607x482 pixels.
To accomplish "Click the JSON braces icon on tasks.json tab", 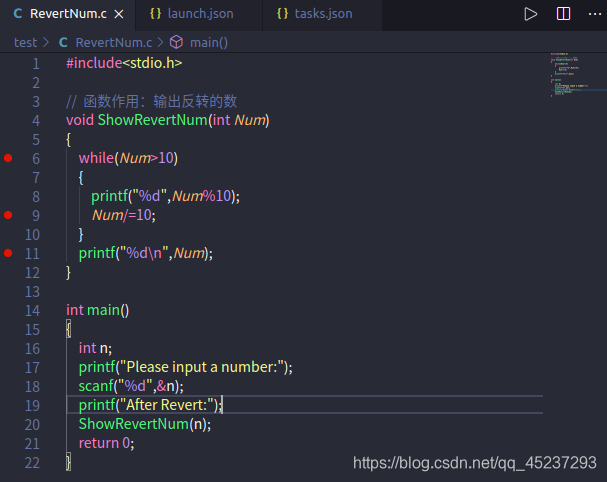I will [283, 14].
